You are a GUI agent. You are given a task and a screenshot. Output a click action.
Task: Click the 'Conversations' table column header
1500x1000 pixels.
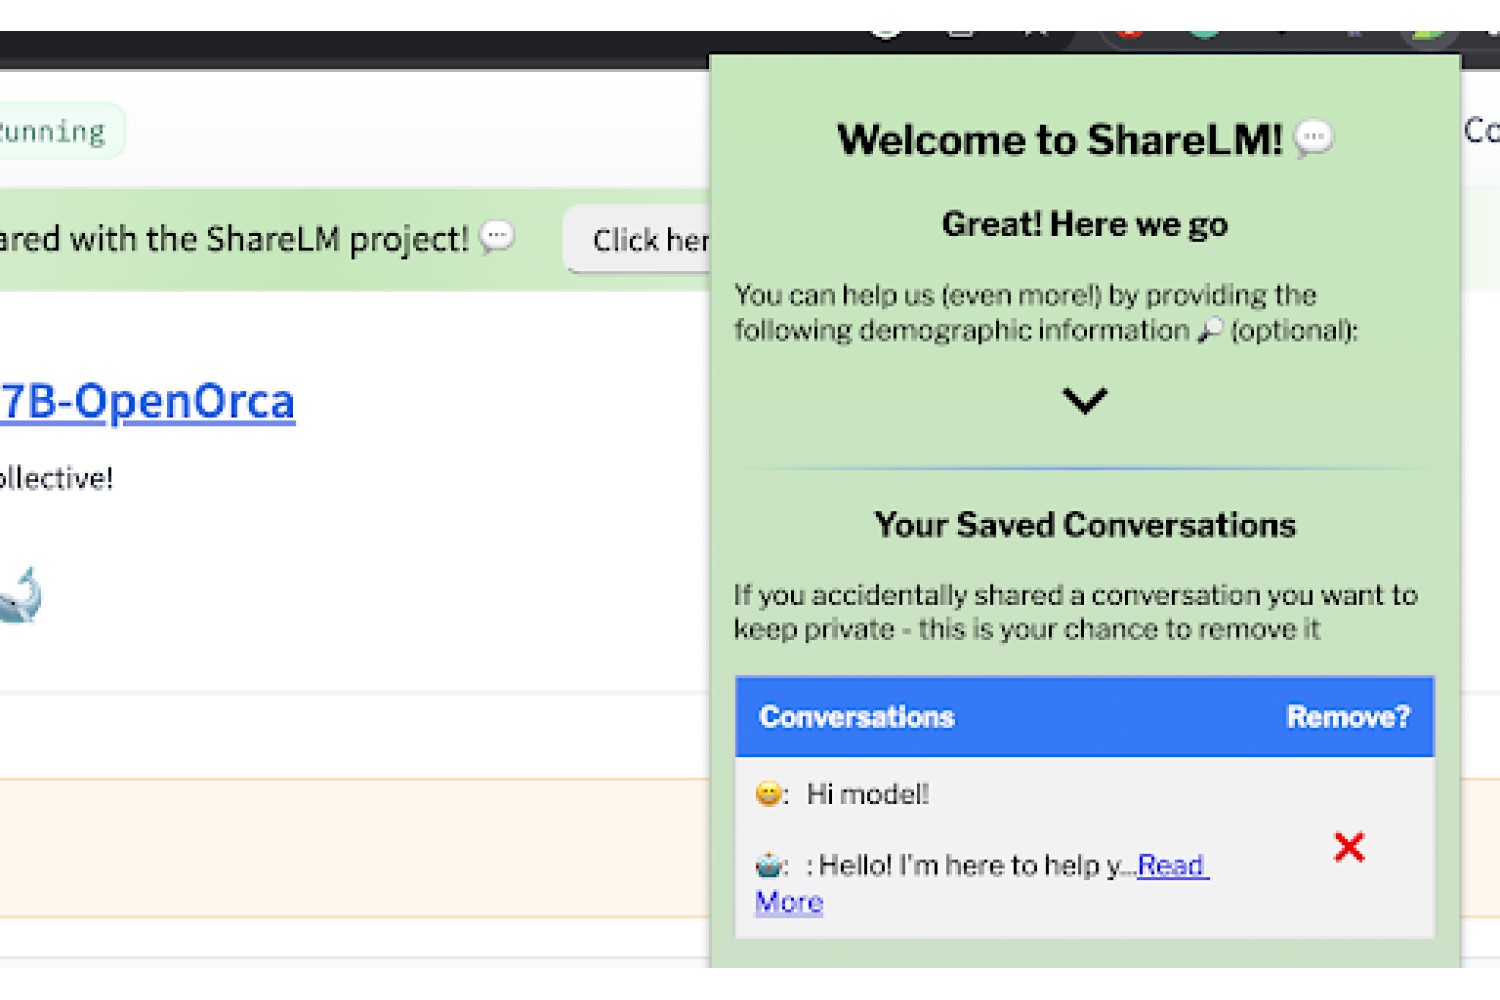(857, 717)
